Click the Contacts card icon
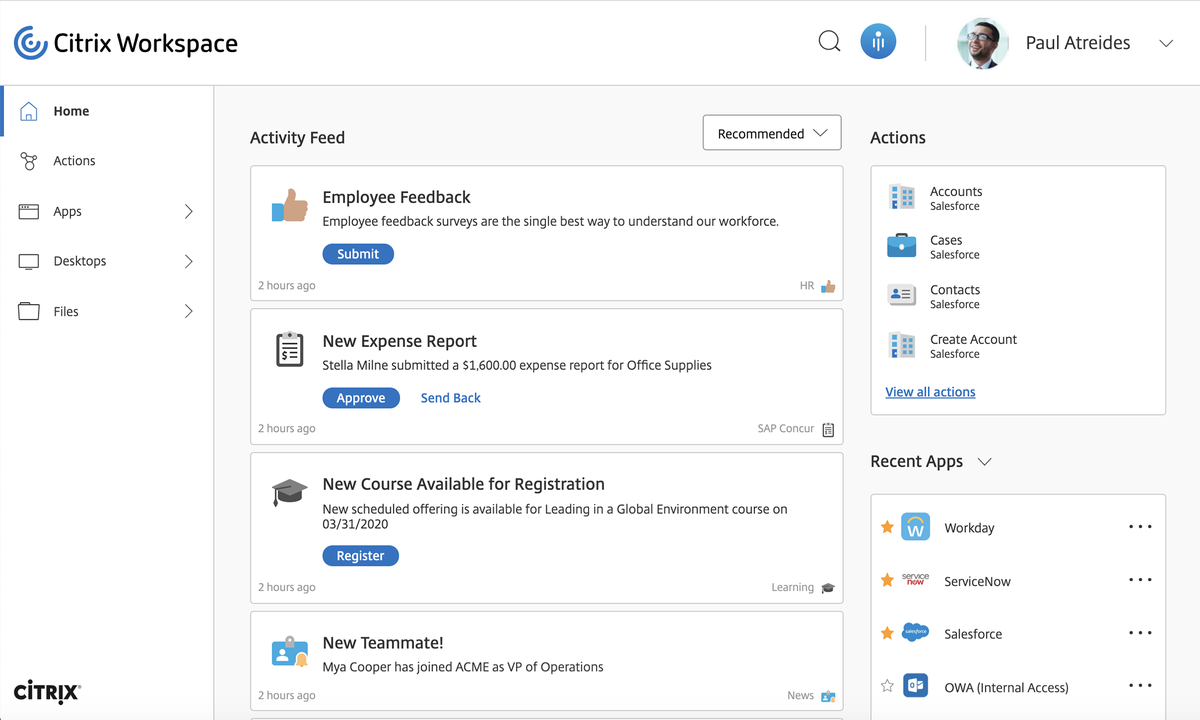 [902, 295]
